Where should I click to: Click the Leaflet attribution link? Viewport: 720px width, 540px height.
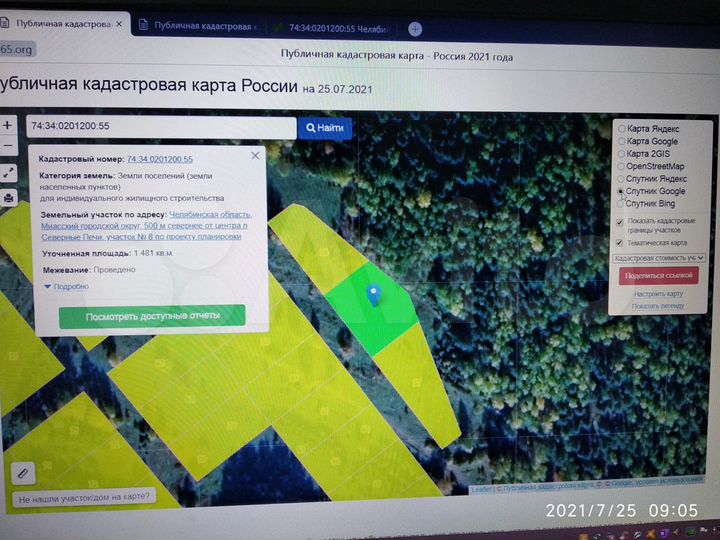click(x=481, y=489)
